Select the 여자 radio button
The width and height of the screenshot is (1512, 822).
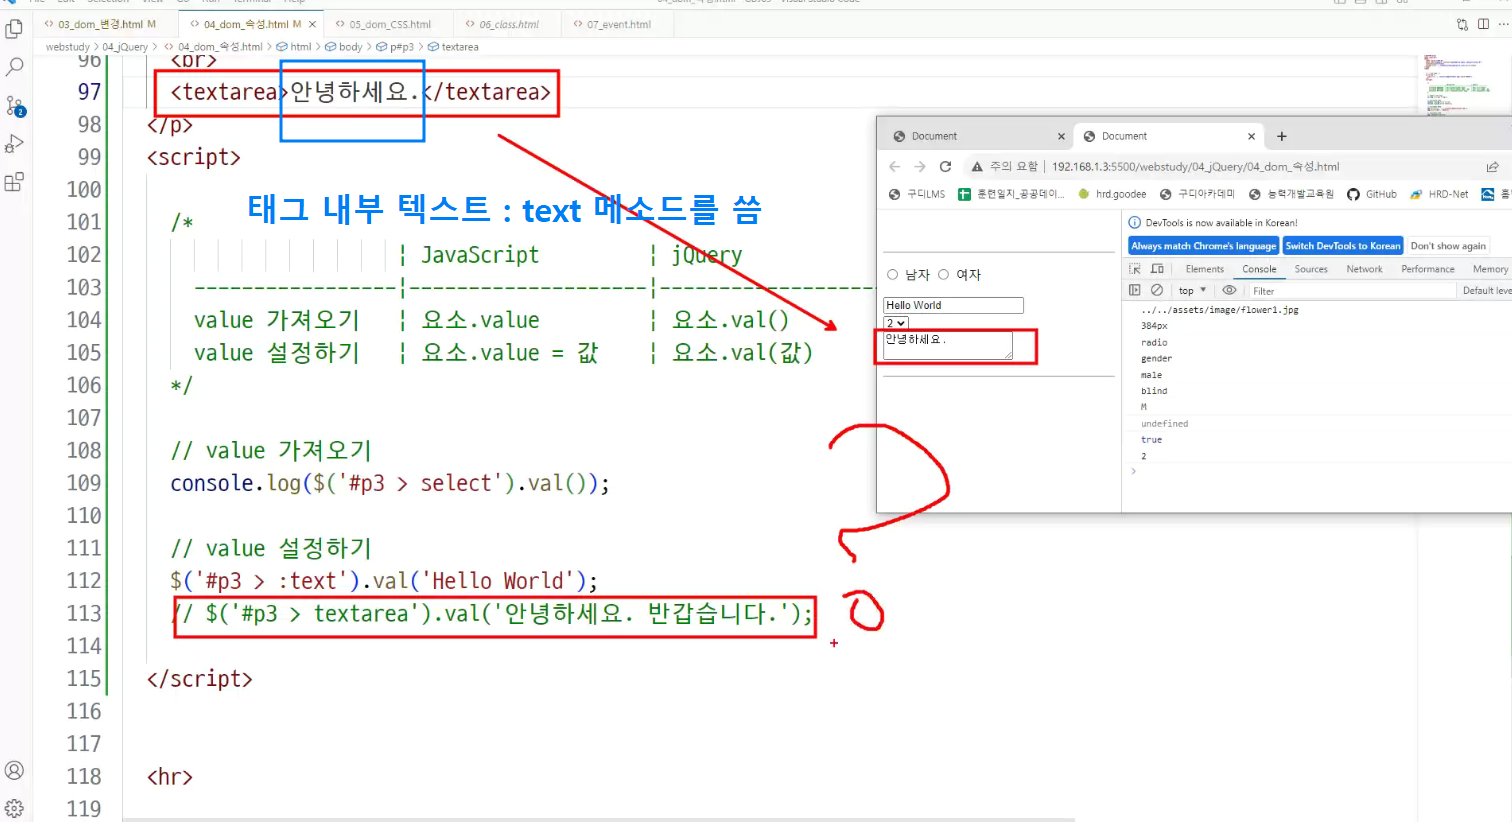[x=943, y=274]
